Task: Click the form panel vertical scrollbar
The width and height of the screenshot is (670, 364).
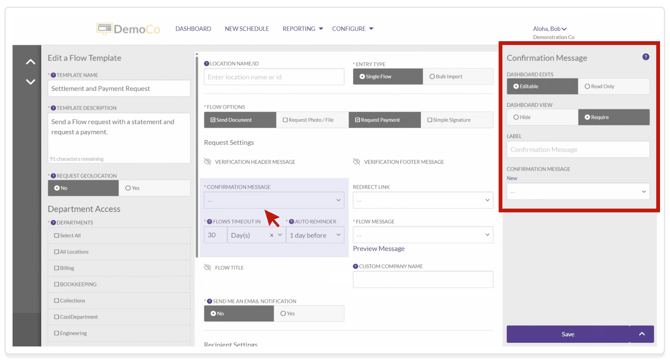Action: click(x=197, y=156)
